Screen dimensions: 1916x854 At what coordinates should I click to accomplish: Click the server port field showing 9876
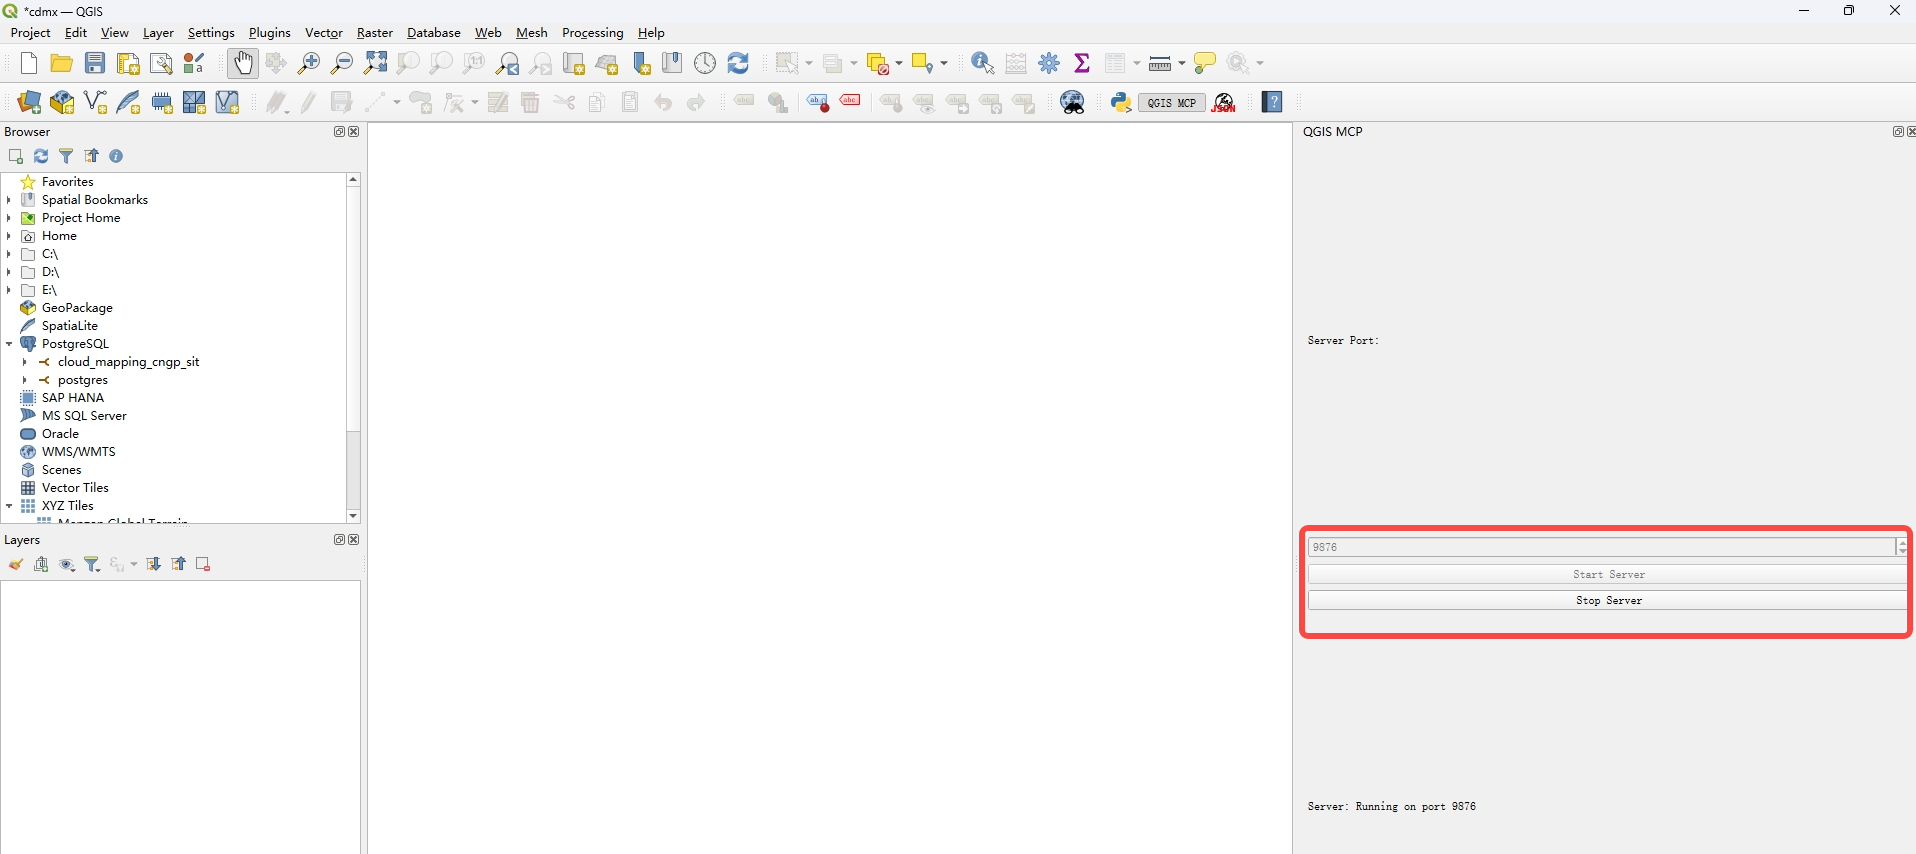point(1601,547)
